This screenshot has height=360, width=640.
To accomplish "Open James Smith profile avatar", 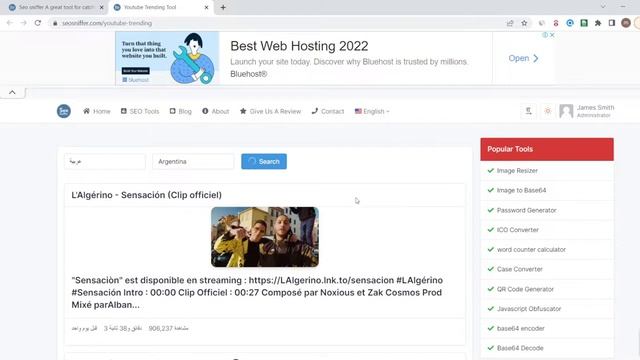I will tap(566, 111).
